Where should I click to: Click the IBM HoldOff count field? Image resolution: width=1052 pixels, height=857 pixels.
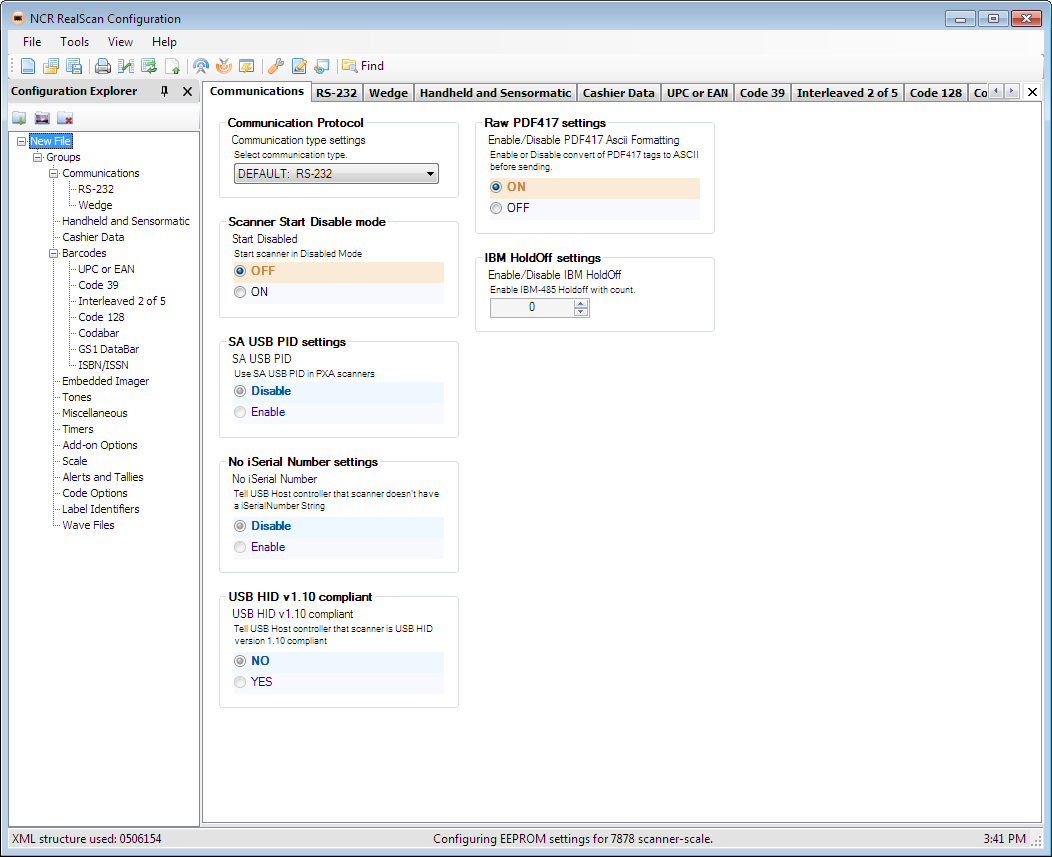[x=532, y=307]
